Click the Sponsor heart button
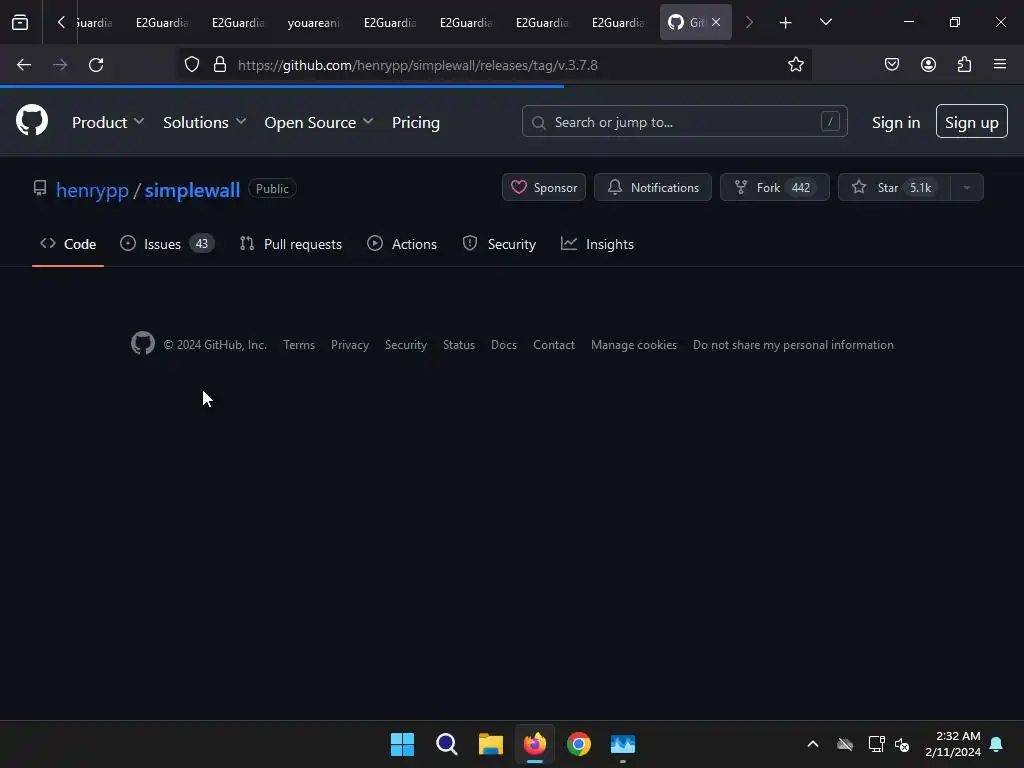This screenshot has height=768, width=1024. (x=543, y=187)
